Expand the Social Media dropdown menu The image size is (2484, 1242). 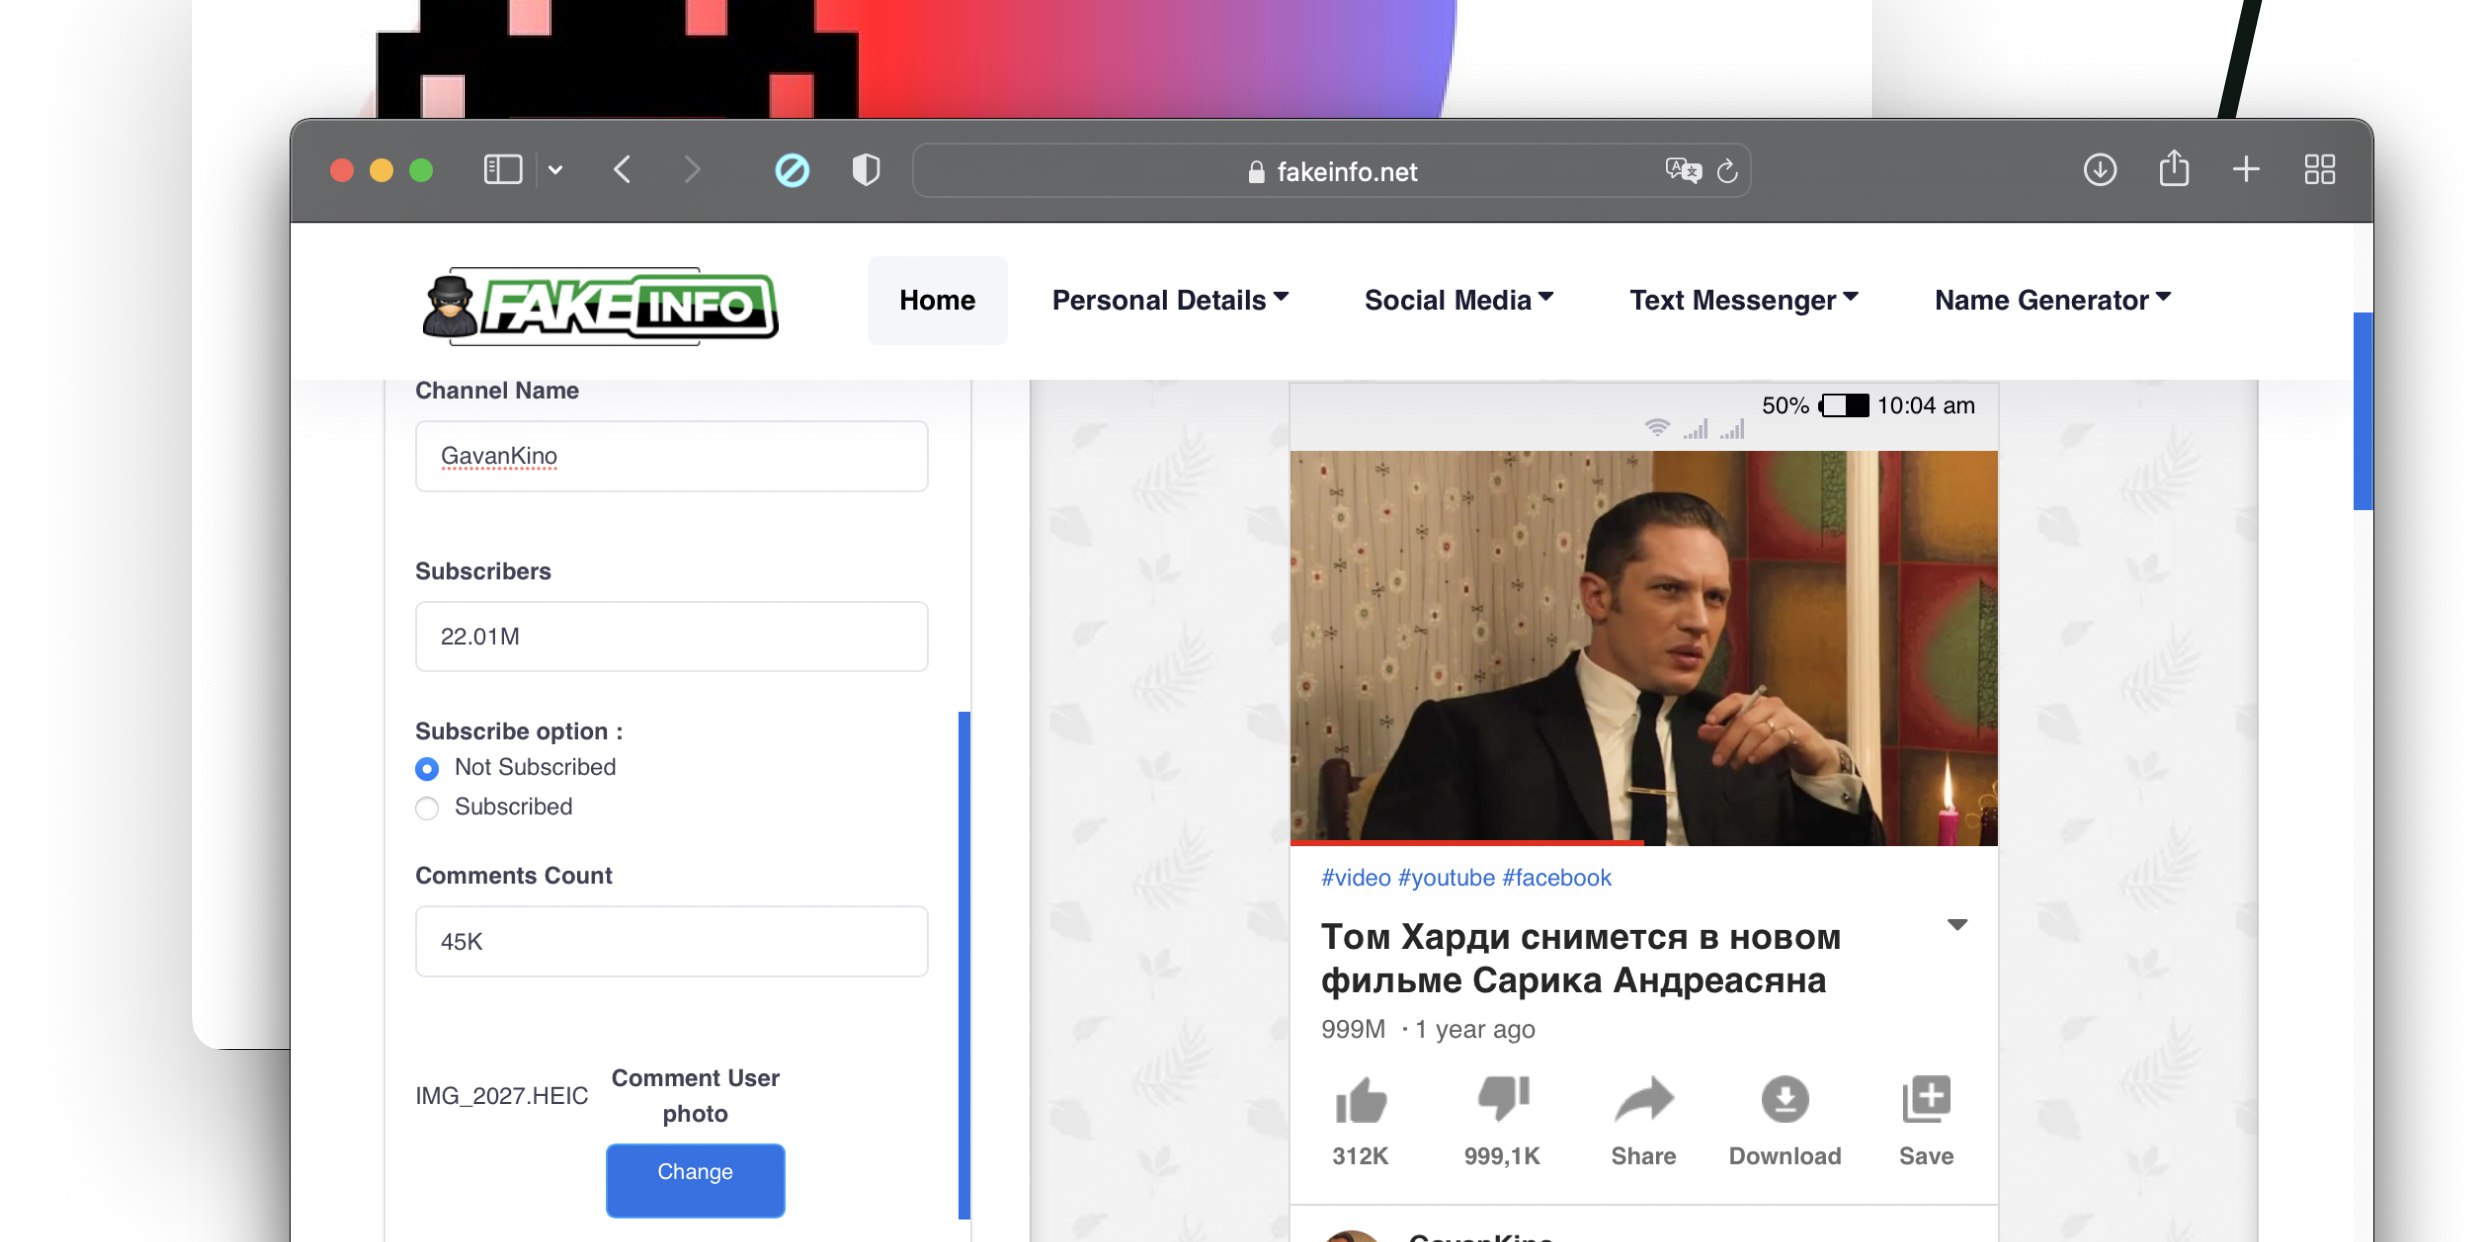(1459, 298)
